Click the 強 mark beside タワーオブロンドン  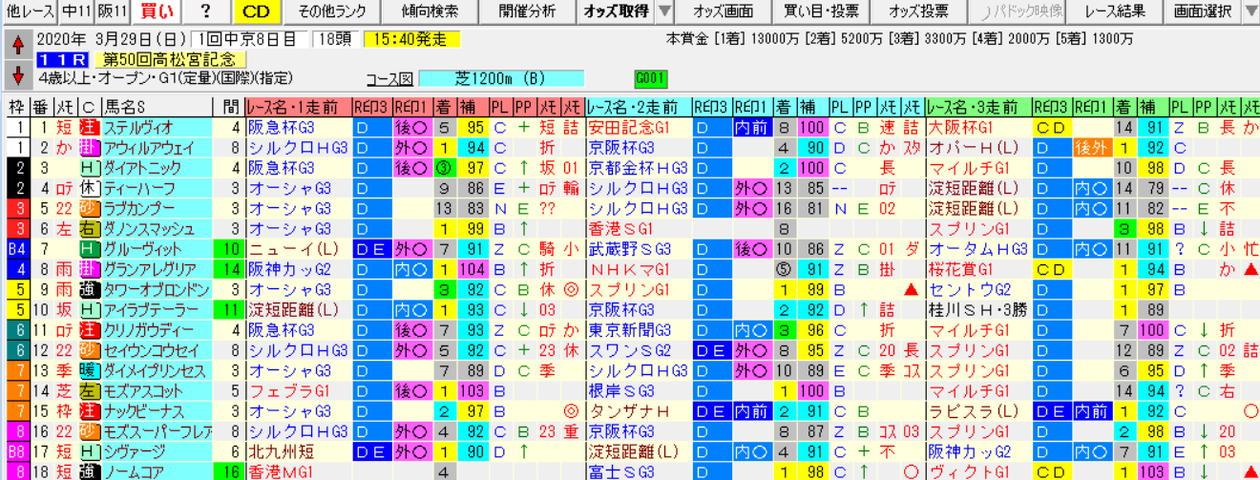point(89,290)
